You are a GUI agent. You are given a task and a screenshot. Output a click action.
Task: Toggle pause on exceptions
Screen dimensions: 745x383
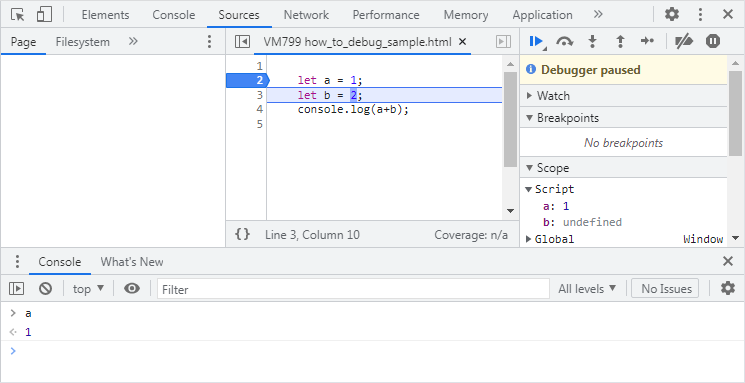(713, 41)
